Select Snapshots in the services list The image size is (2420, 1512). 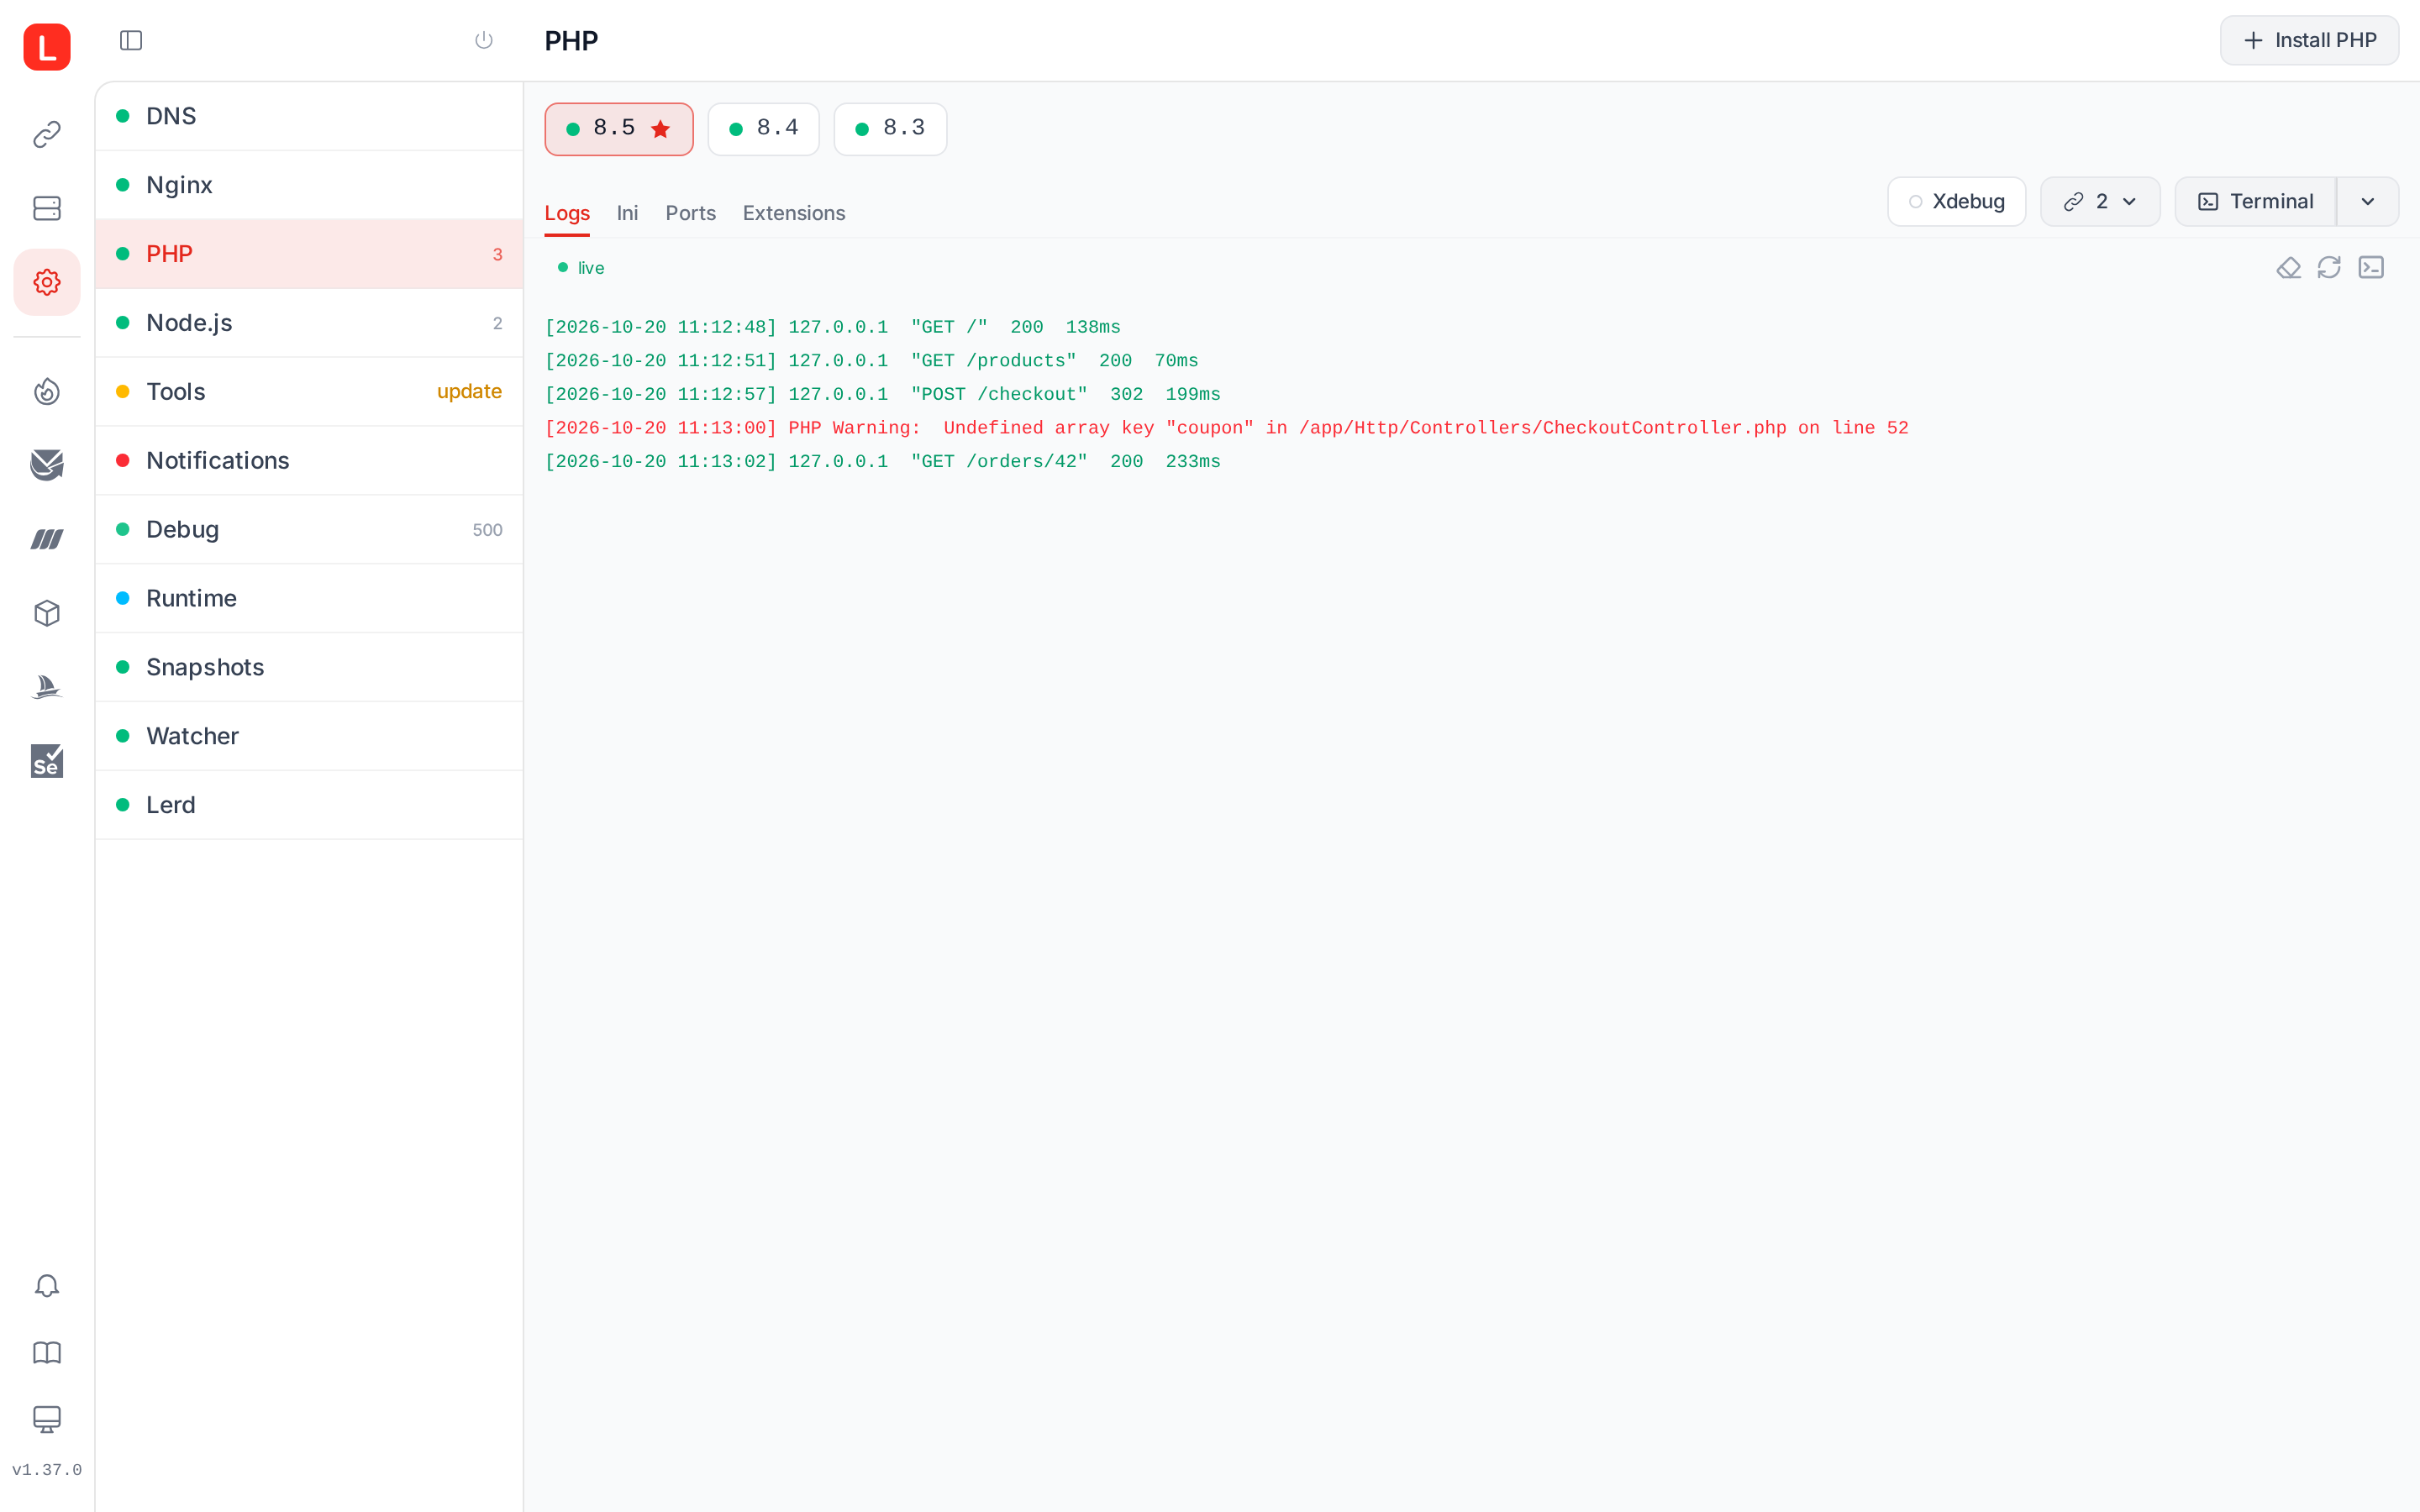click(309, 667)
